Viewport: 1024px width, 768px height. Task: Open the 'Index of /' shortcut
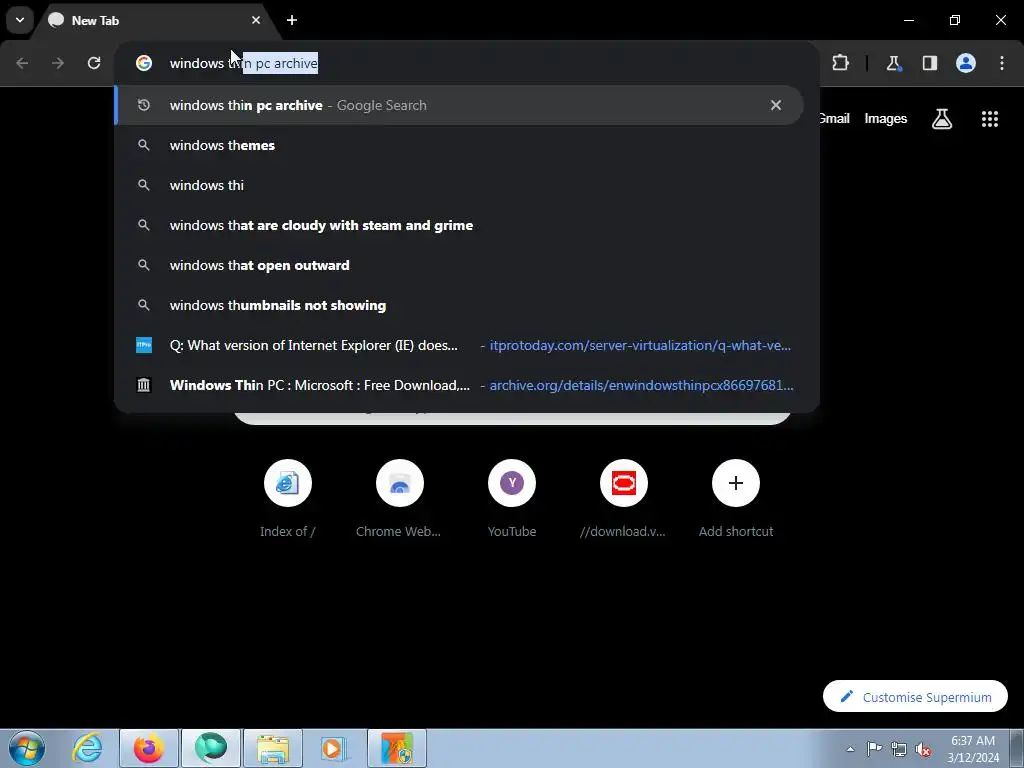point(287,500)
